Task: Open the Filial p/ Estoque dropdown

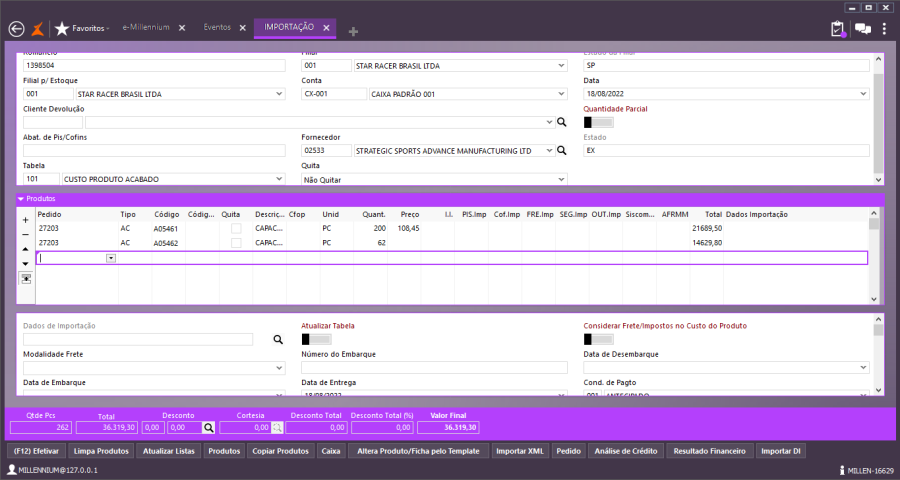Action: pos(279,94)
